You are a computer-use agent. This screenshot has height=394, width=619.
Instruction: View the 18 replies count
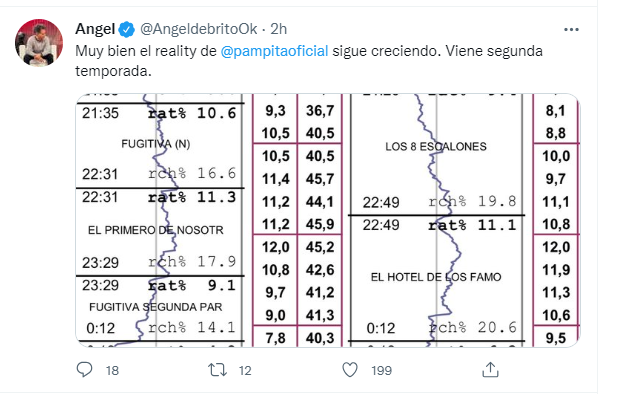pyautogui.click(x=113, y=370)
